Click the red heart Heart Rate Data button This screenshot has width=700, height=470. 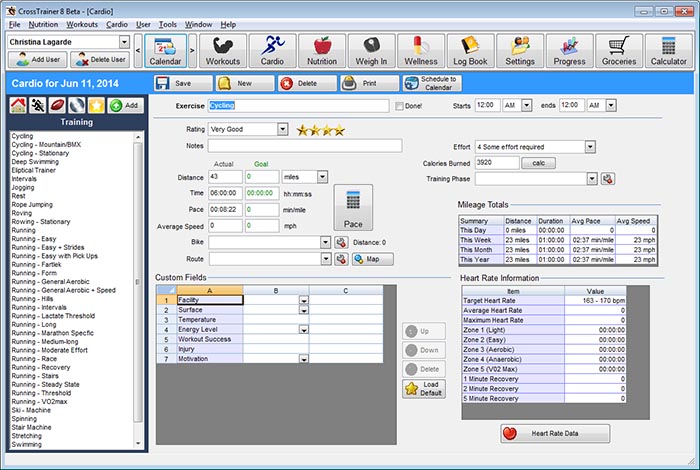pos(555,433)
